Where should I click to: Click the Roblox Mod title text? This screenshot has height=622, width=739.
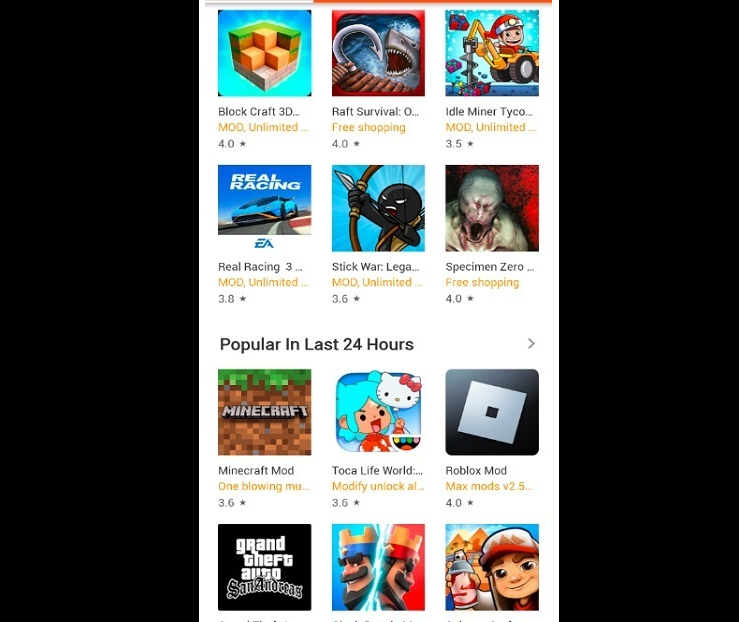pyautogui.click(x=476, y=470)
